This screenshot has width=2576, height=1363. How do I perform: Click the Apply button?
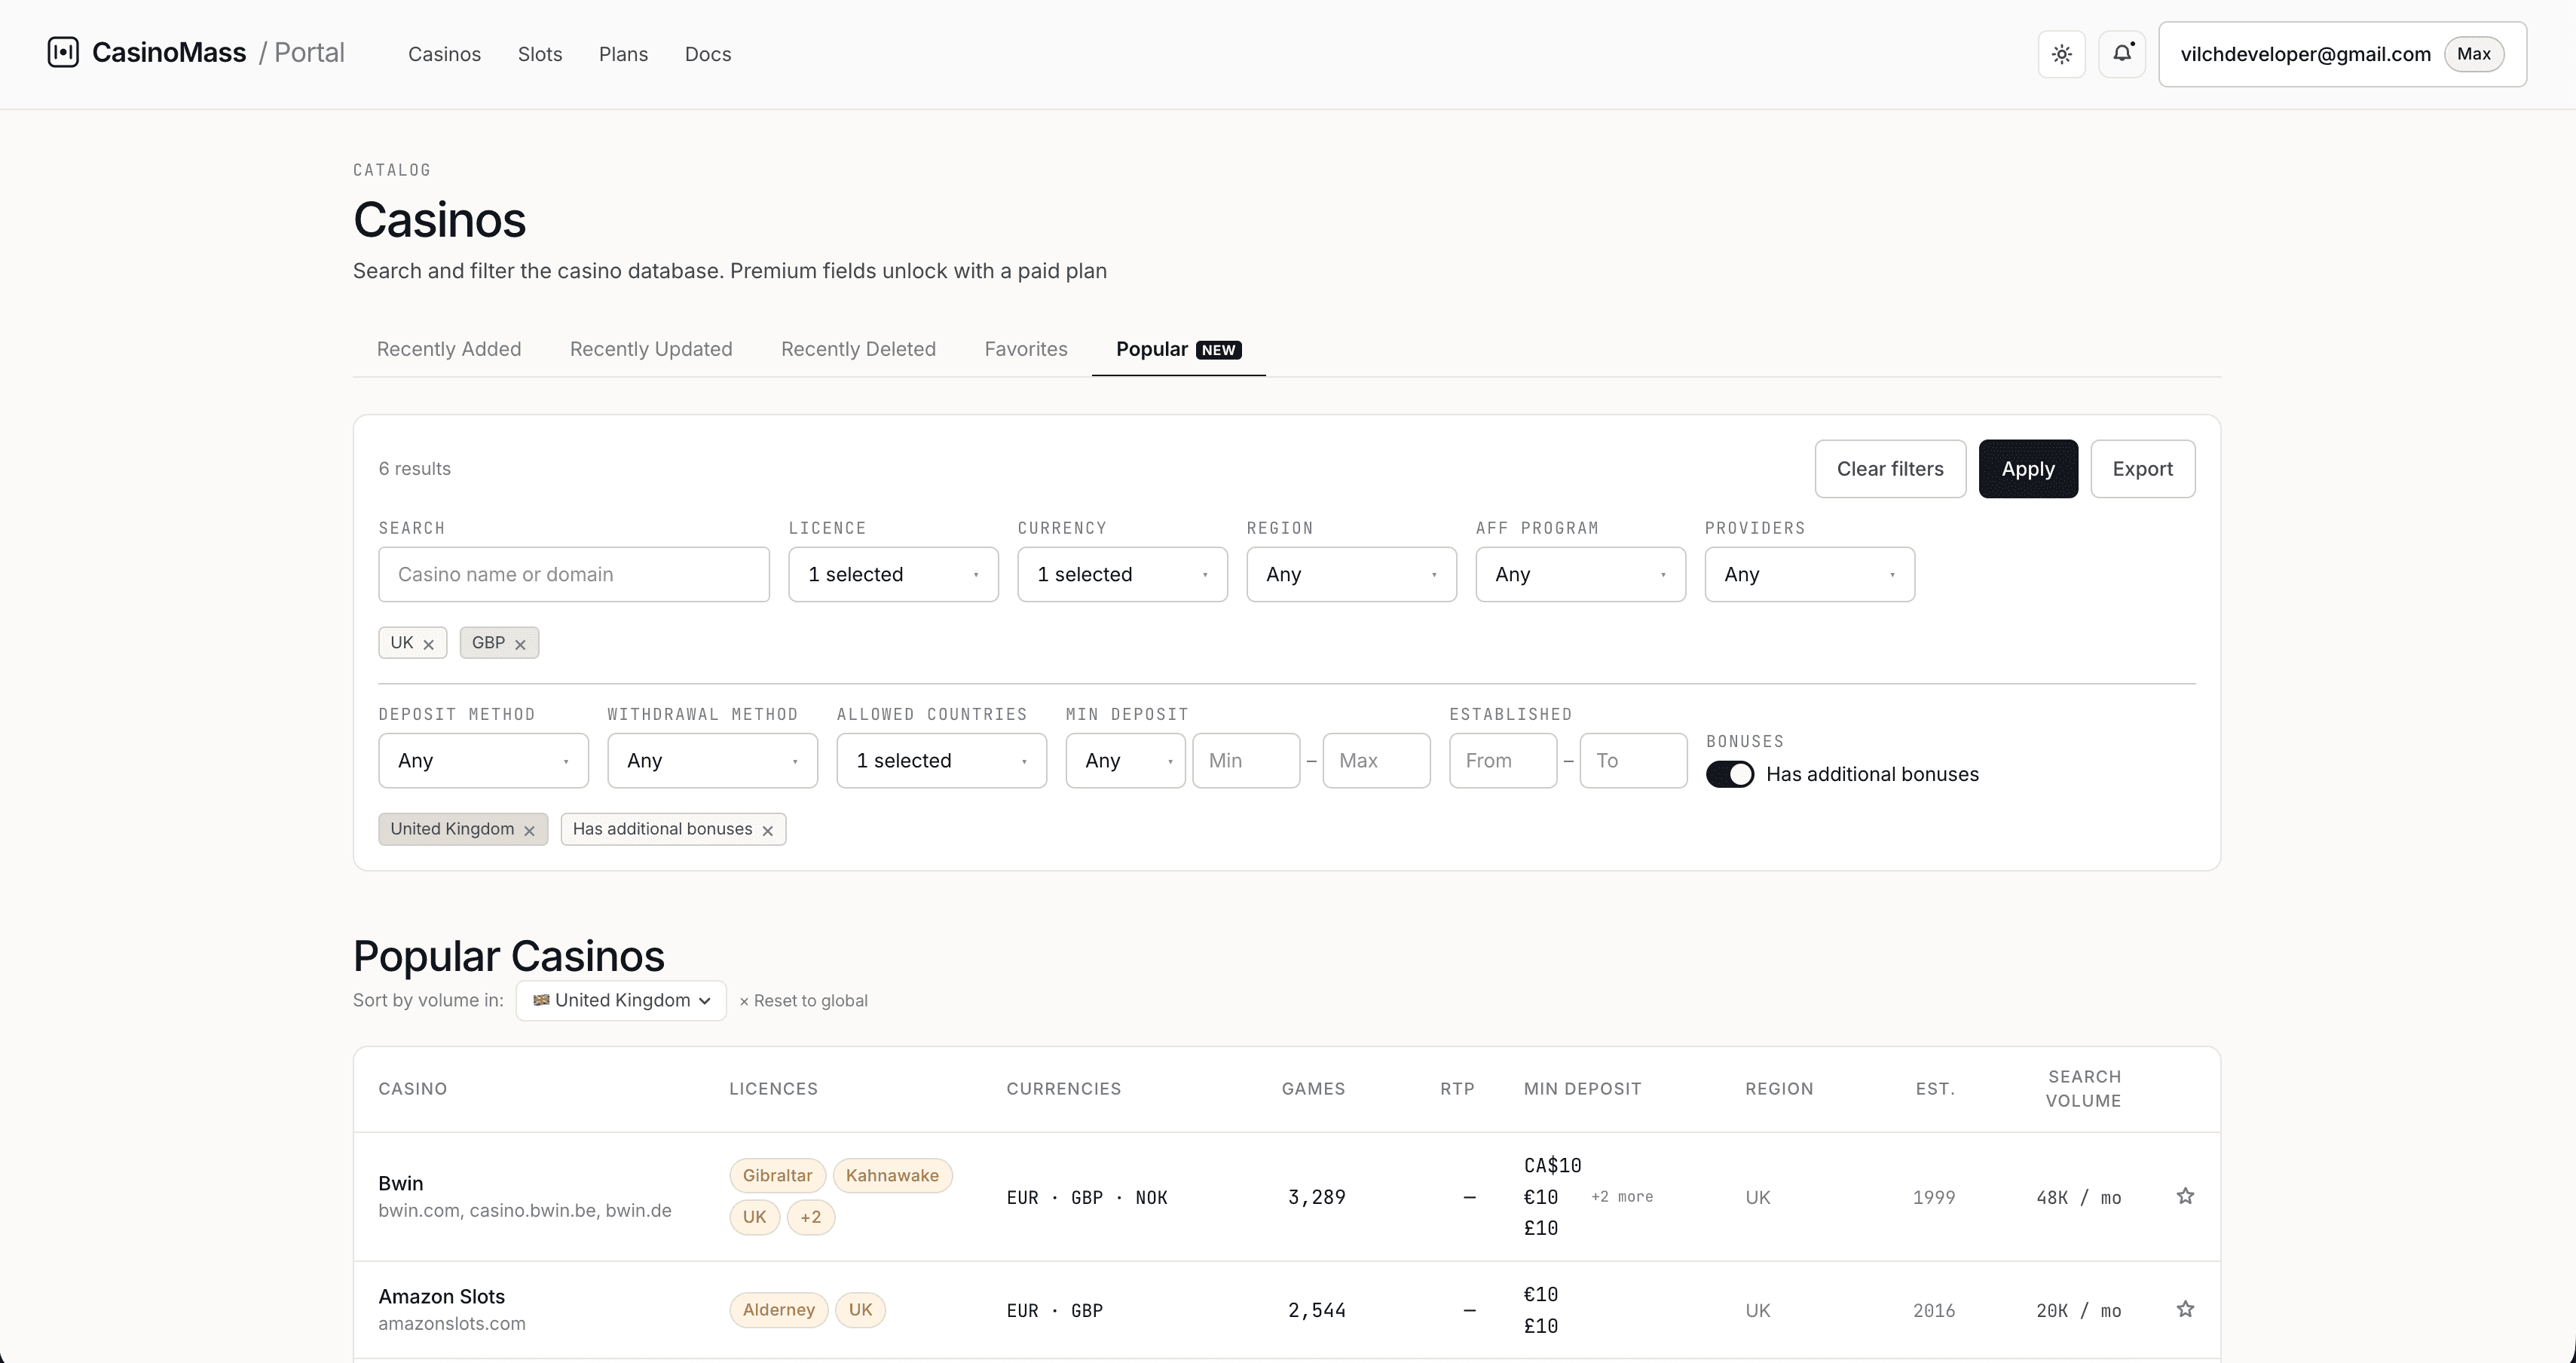point(2028,468)
